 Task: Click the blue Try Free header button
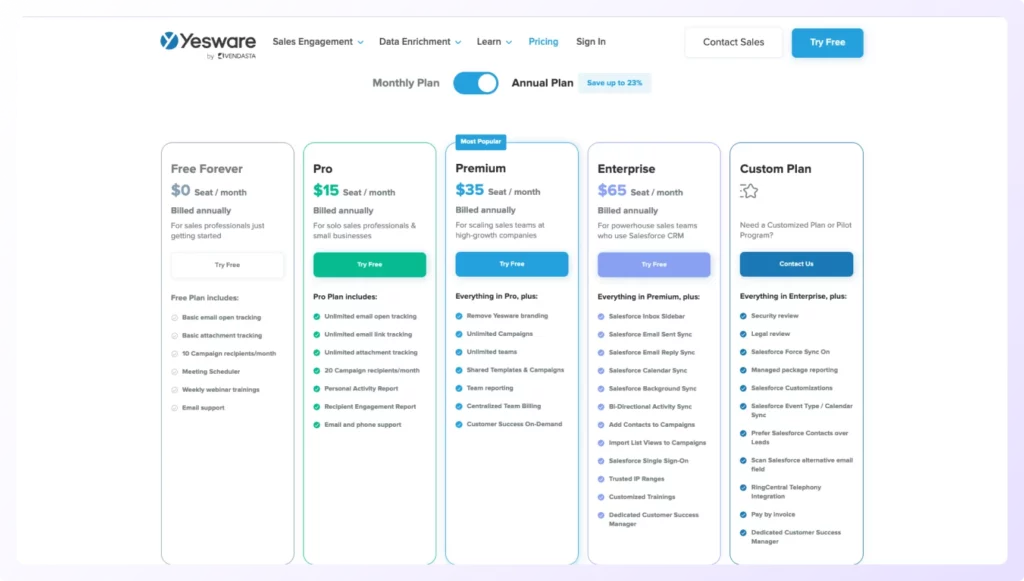pos(827,42)
